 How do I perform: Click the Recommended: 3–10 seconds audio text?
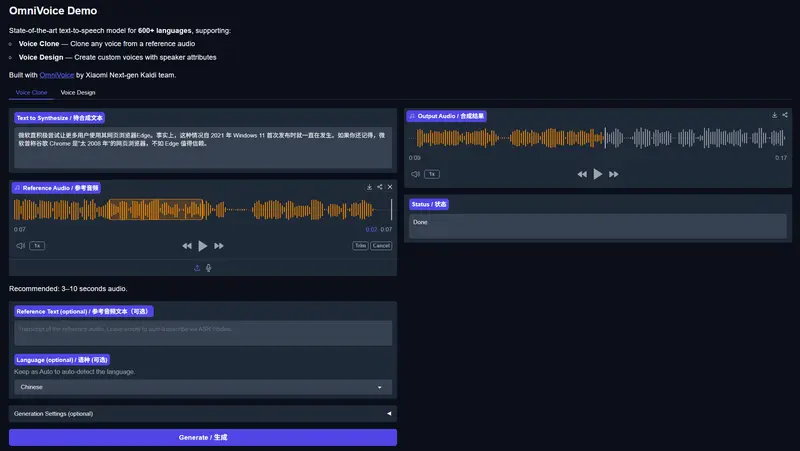[x=68, y=289]
